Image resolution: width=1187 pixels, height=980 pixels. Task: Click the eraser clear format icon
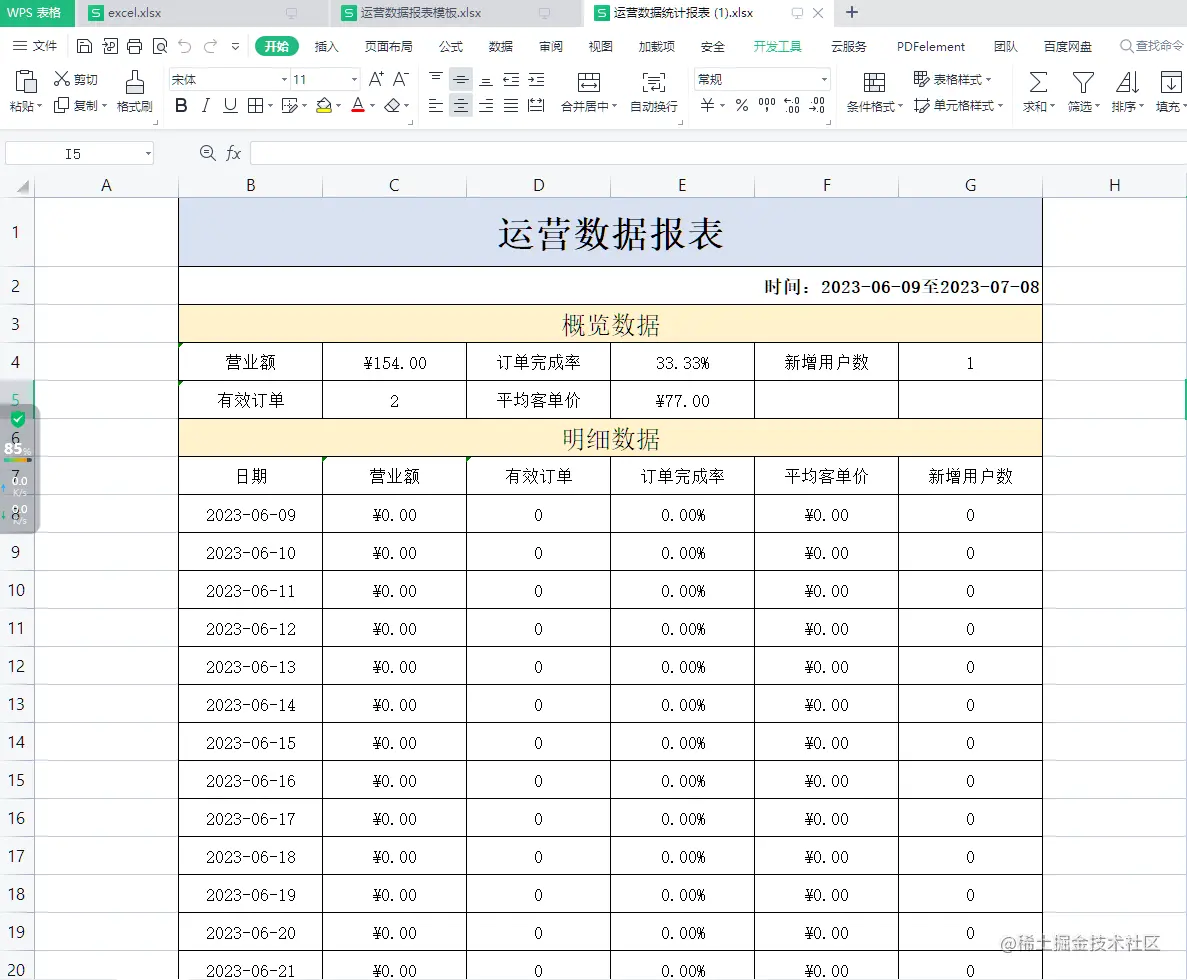pyautogui.click(x=392, y=105)
